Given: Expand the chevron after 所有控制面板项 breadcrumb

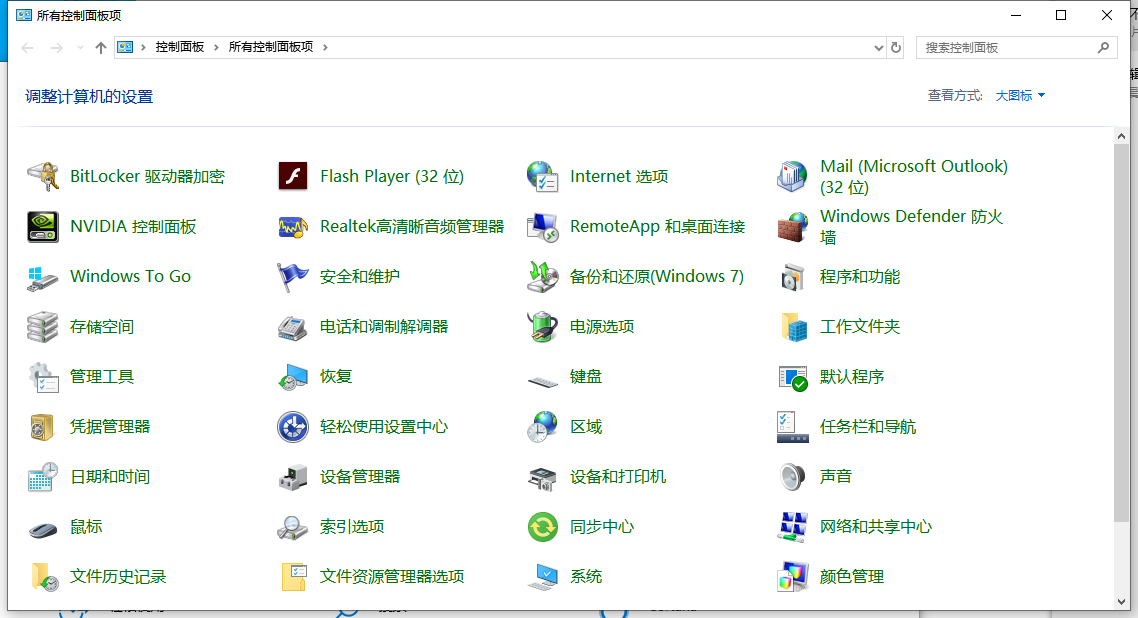Looking at the screenshot, I should click(325, 47).
